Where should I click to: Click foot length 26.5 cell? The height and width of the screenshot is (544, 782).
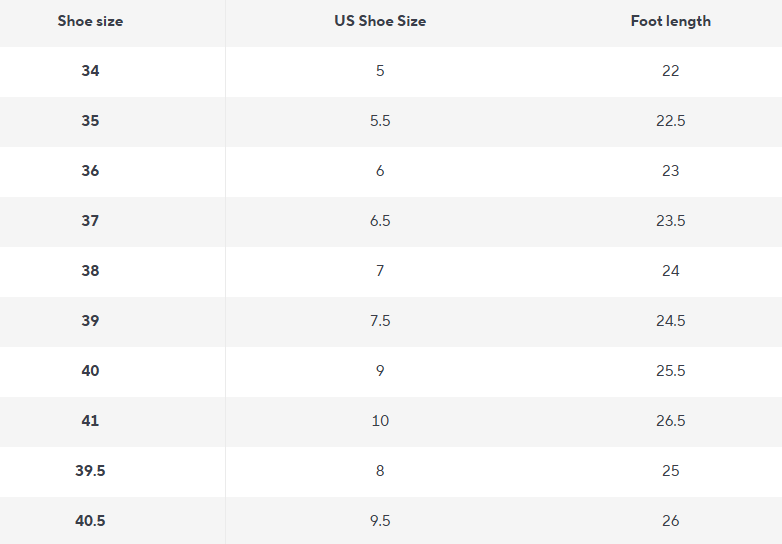pos(670,421)
